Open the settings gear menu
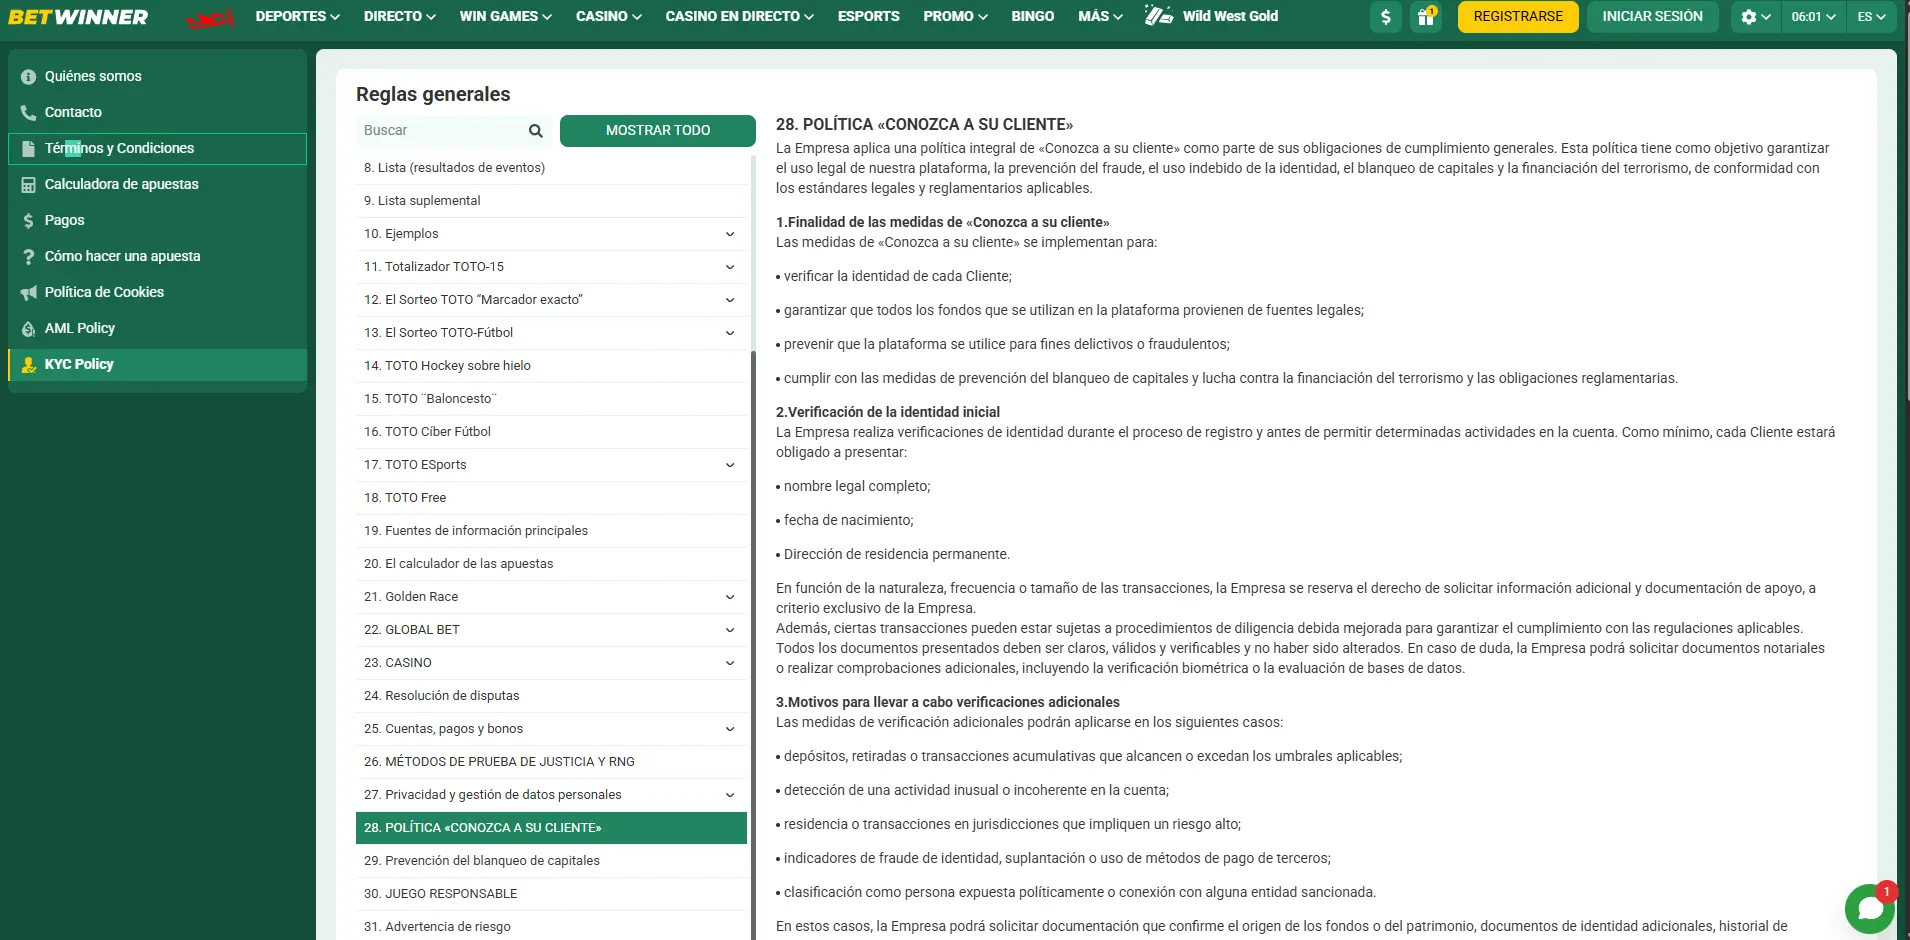The height and width of the screenshot is (940, 1910). pos(1755,17)
